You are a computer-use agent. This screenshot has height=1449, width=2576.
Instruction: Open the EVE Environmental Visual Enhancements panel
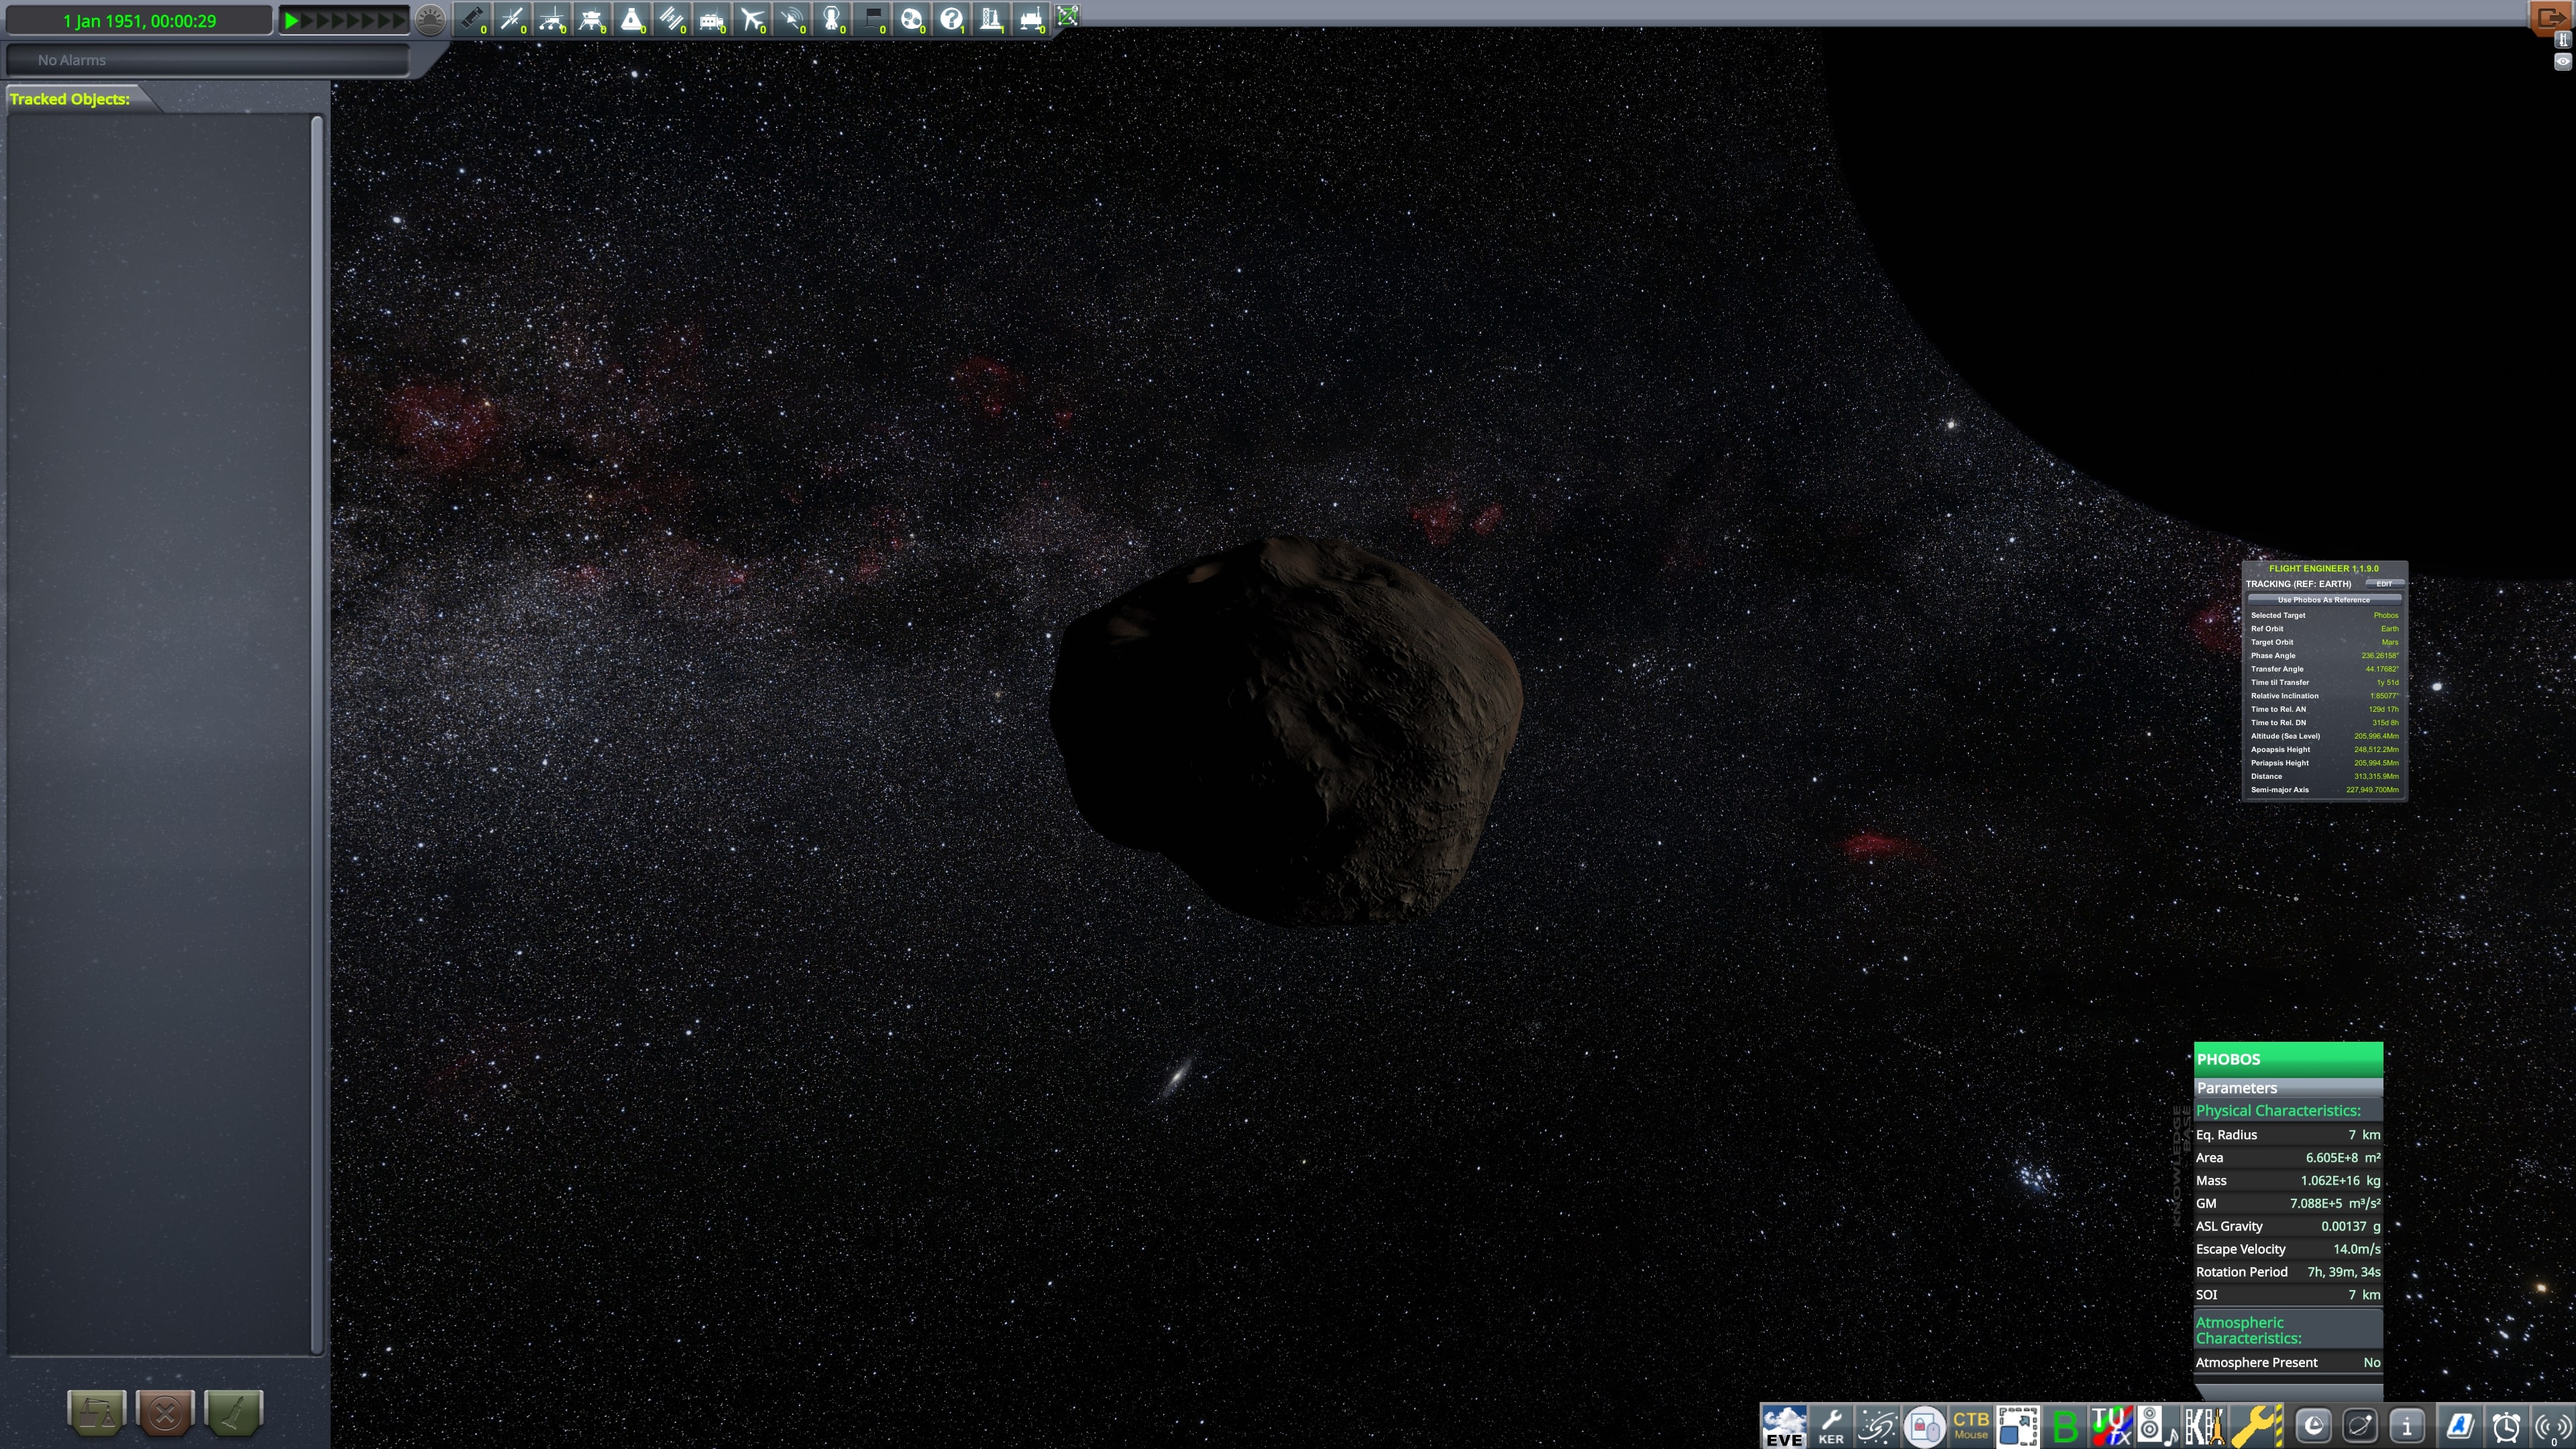pos(1784,1425)
